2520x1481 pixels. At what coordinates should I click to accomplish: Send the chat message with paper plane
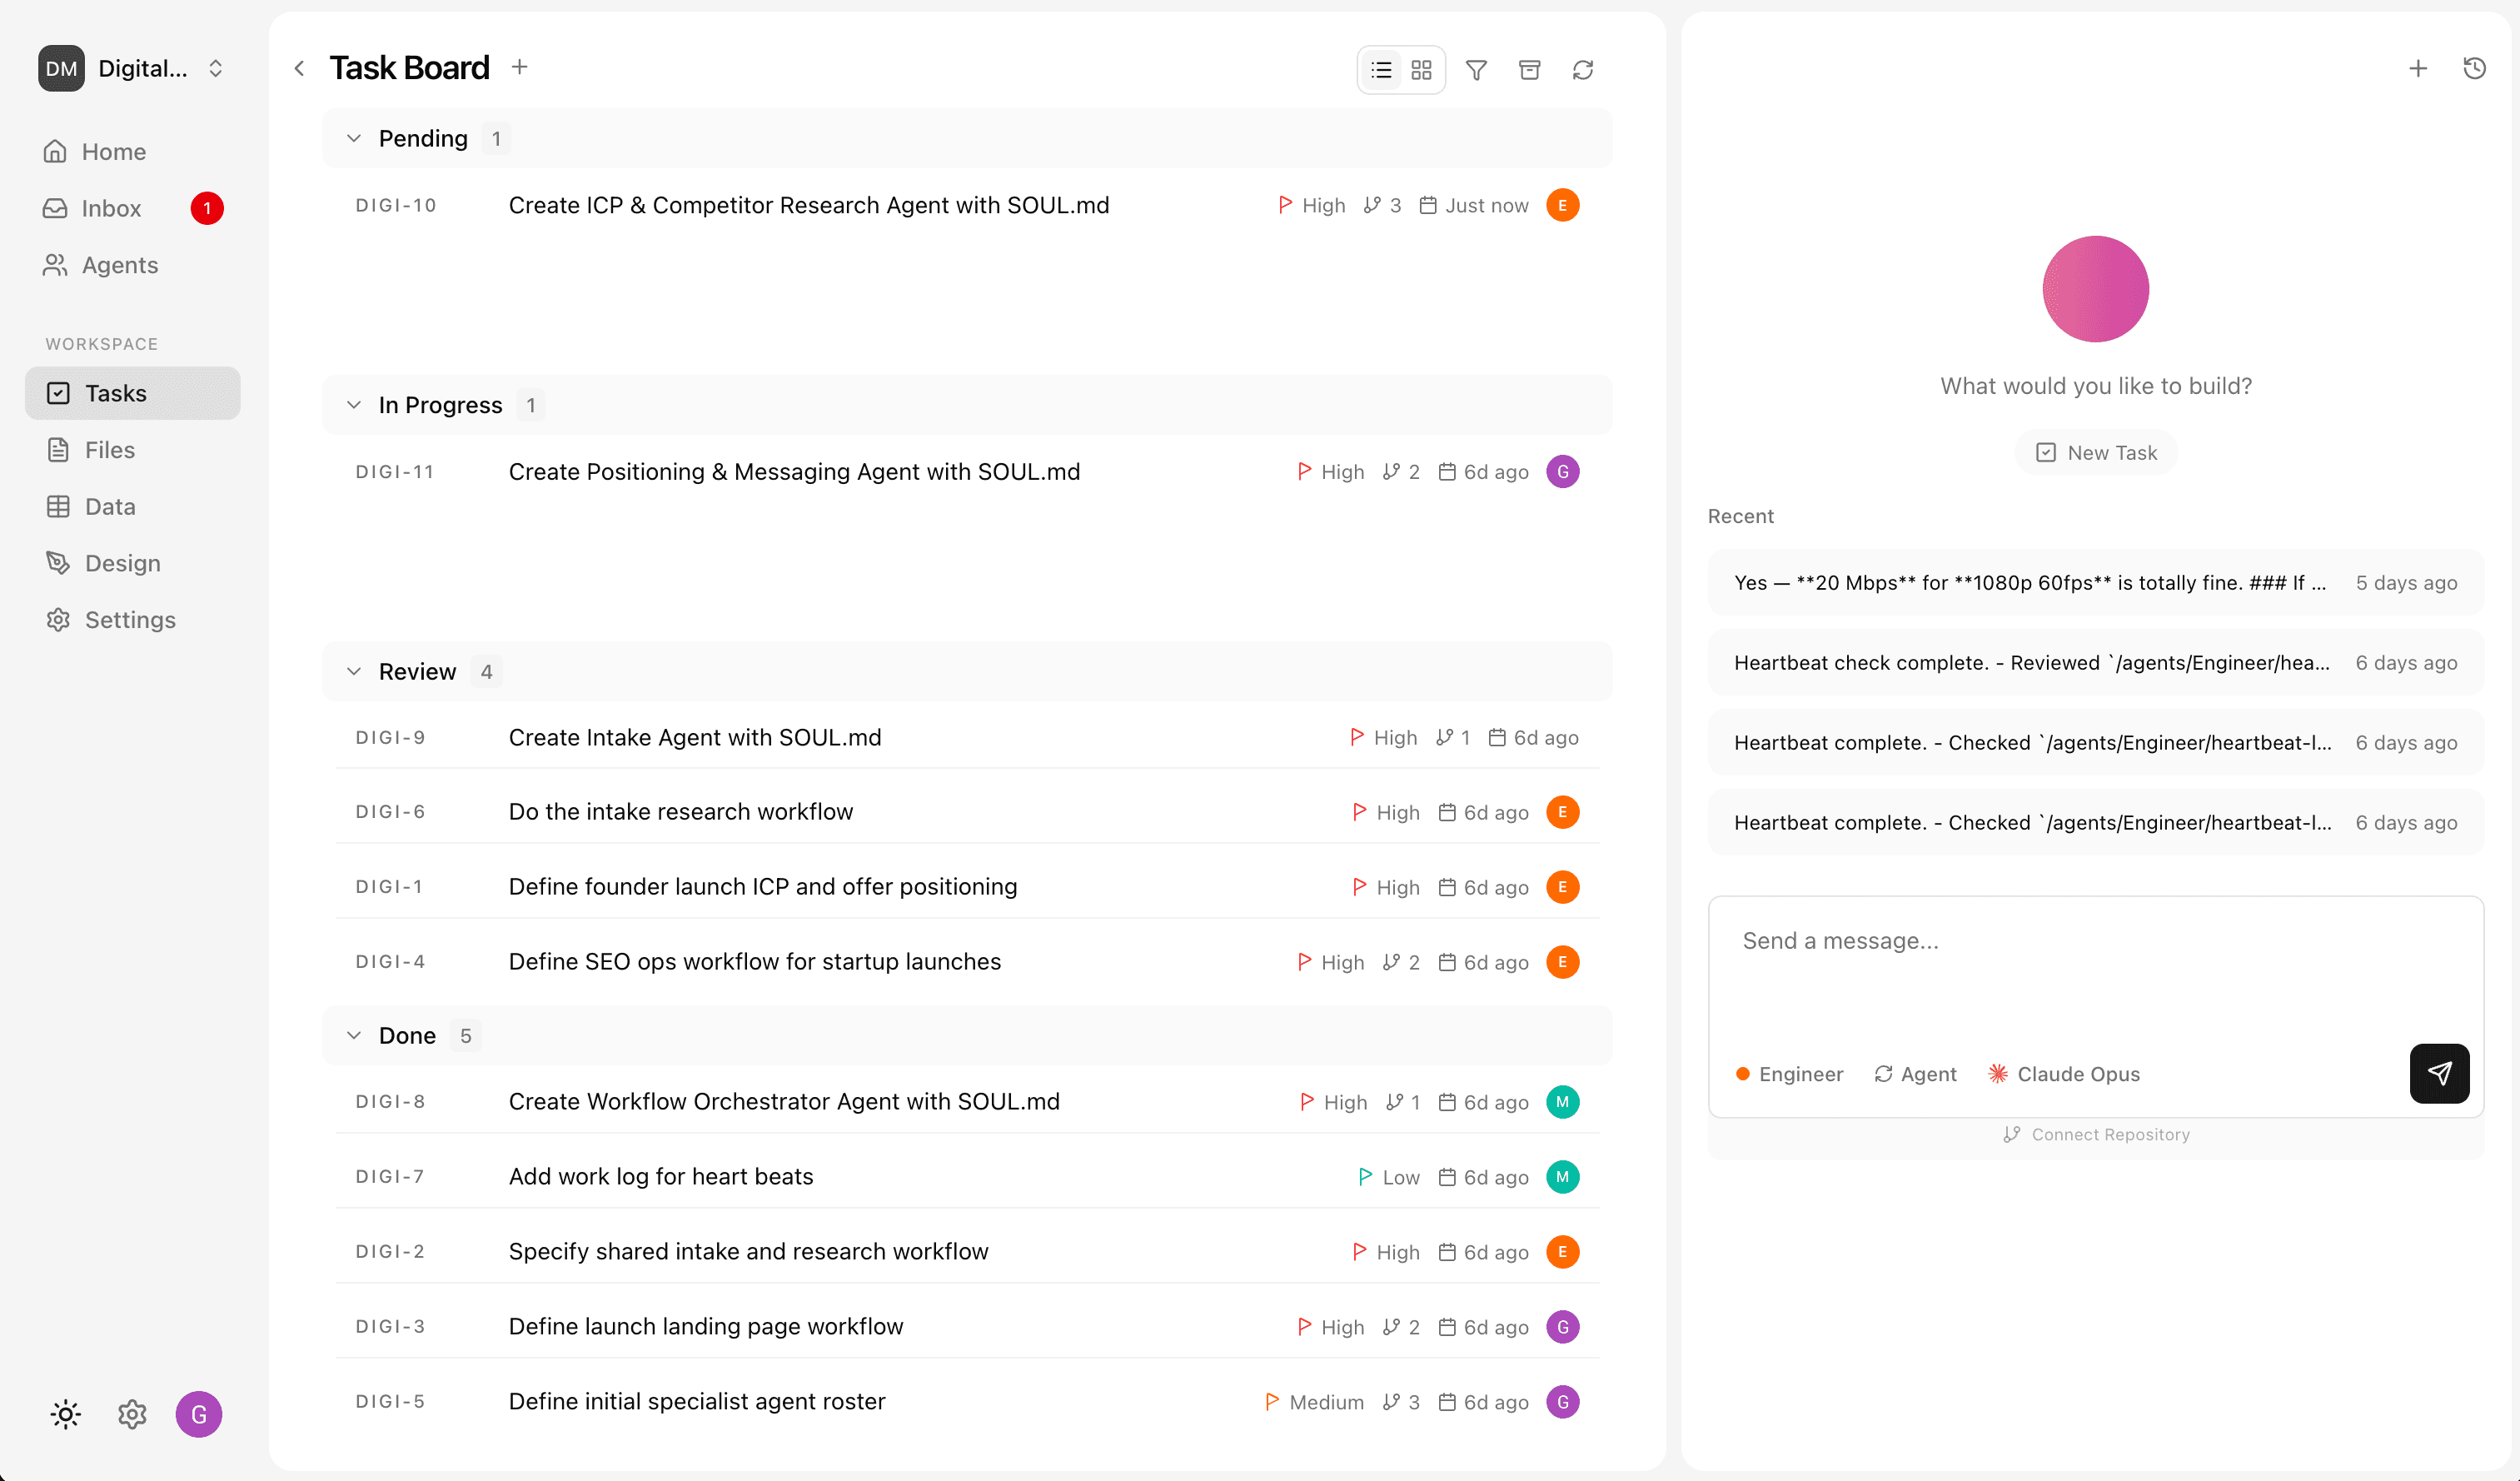pos(2439,1072)
